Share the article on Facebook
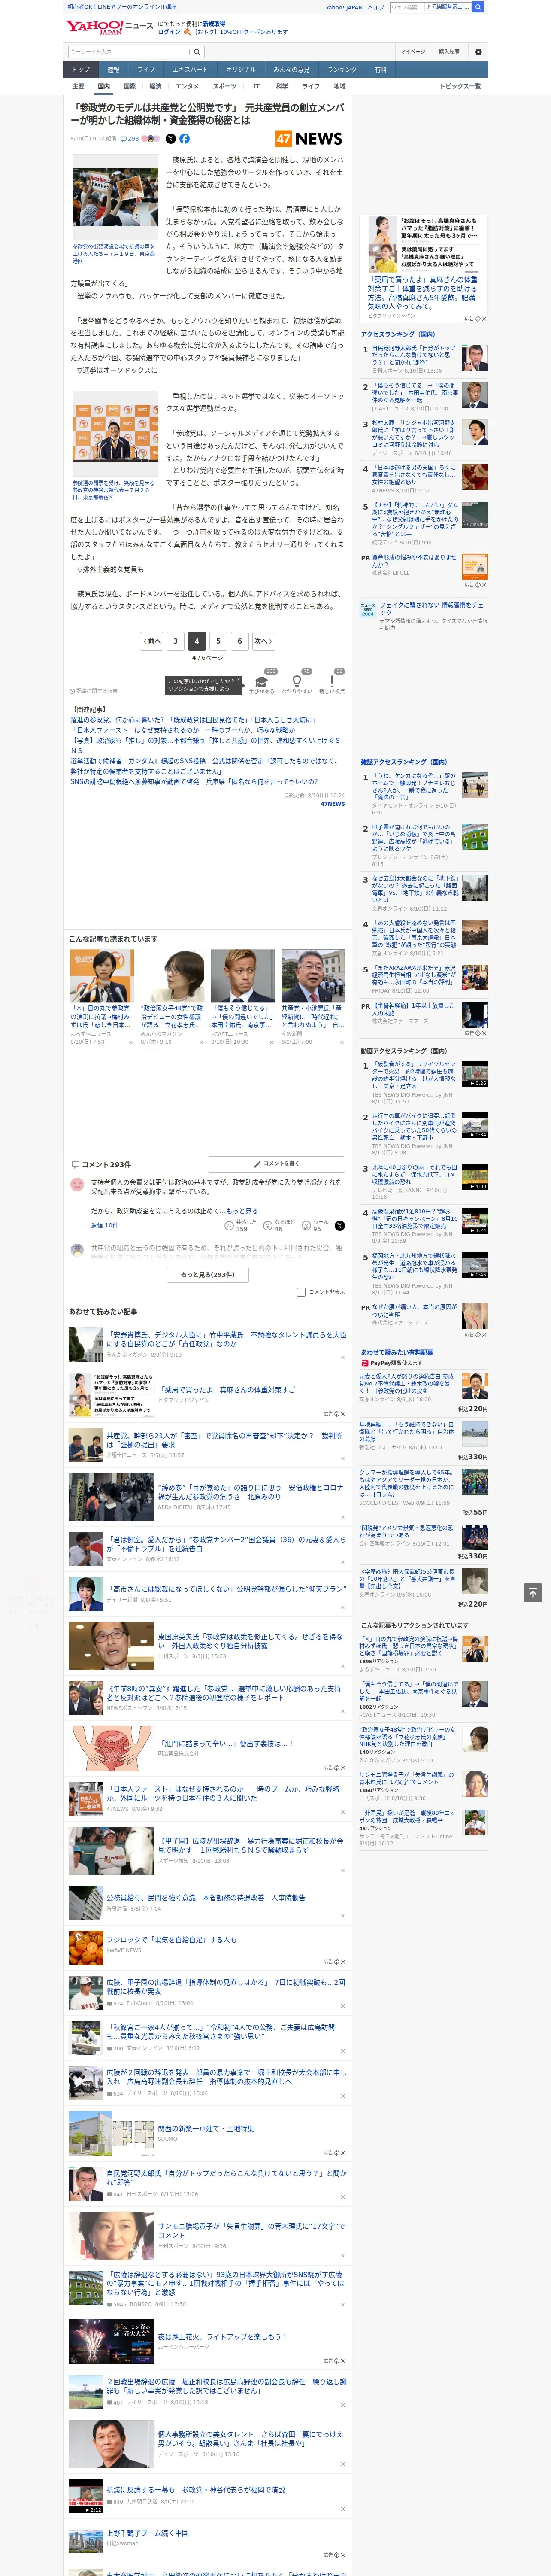The image size is (551, 2576). (x=184, y=139)
